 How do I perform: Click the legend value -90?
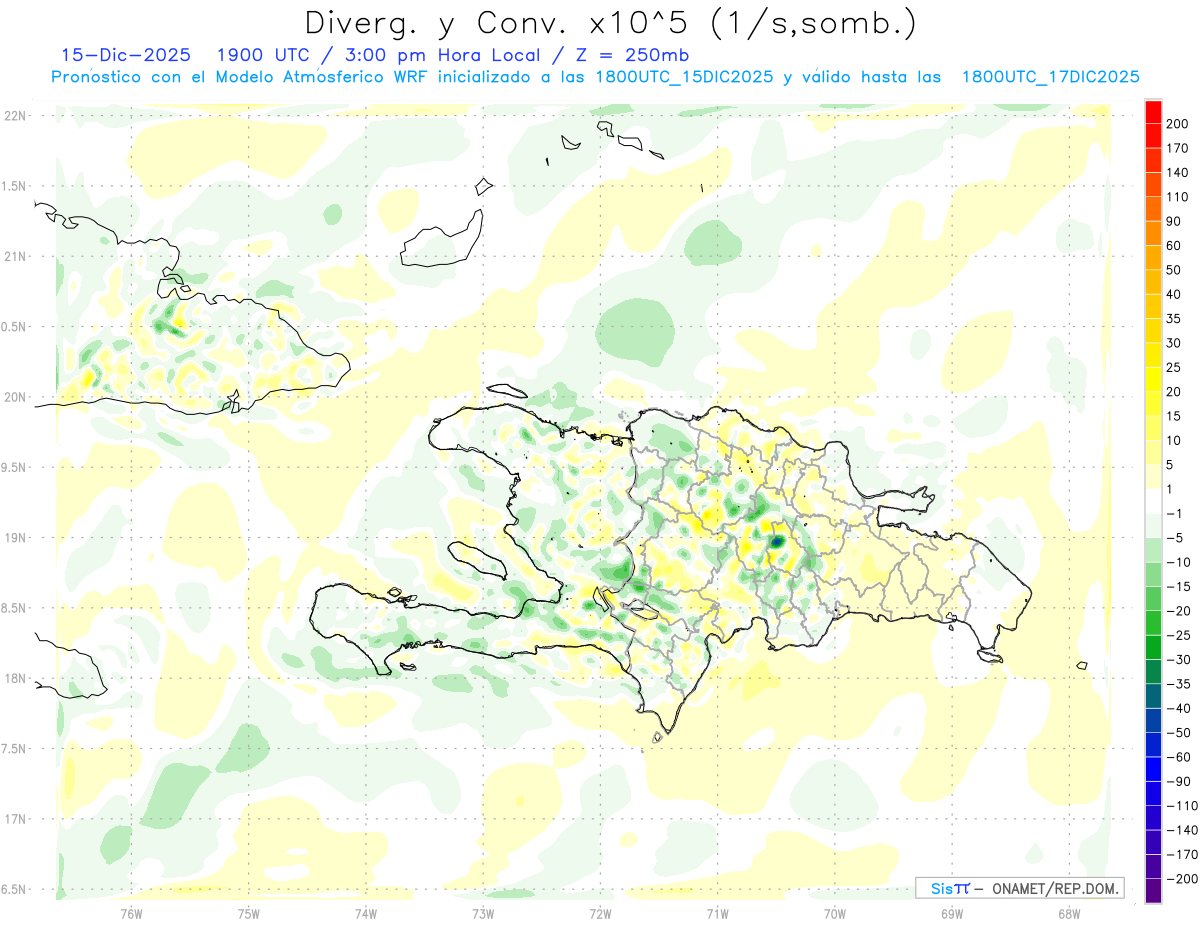1179,781
